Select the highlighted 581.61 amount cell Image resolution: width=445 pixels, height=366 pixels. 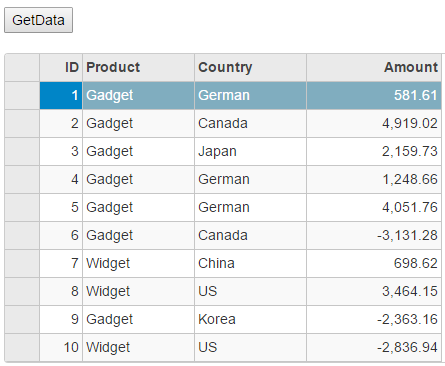pyautogui.click(x=374, y=95)
